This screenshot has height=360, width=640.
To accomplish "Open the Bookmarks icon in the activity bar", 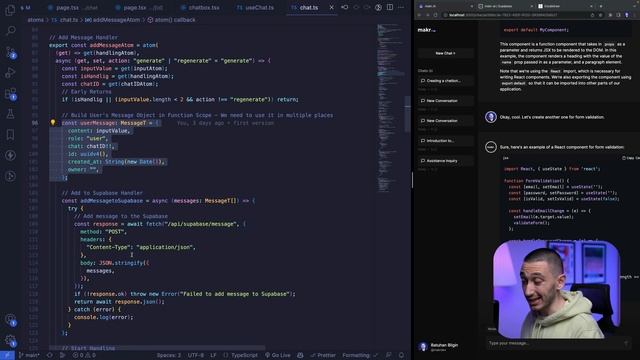I will click(x=10, y=135).
